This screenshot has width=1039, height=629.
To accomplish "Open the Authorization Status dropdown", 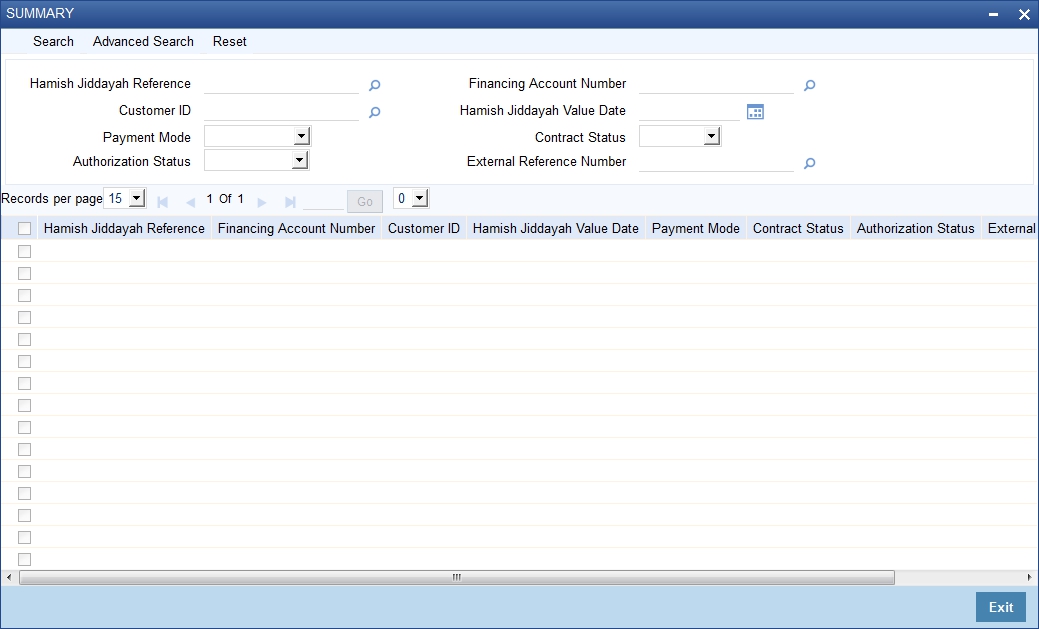I will (256, 160).
